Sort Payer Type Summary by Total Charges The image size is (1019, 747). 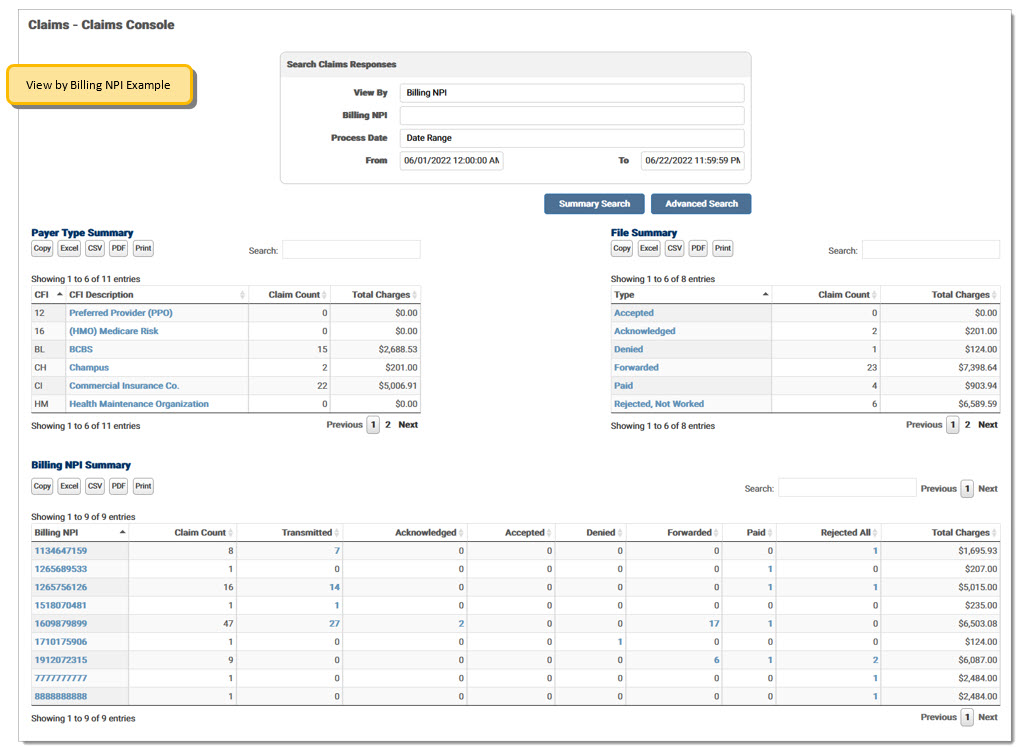376,295
